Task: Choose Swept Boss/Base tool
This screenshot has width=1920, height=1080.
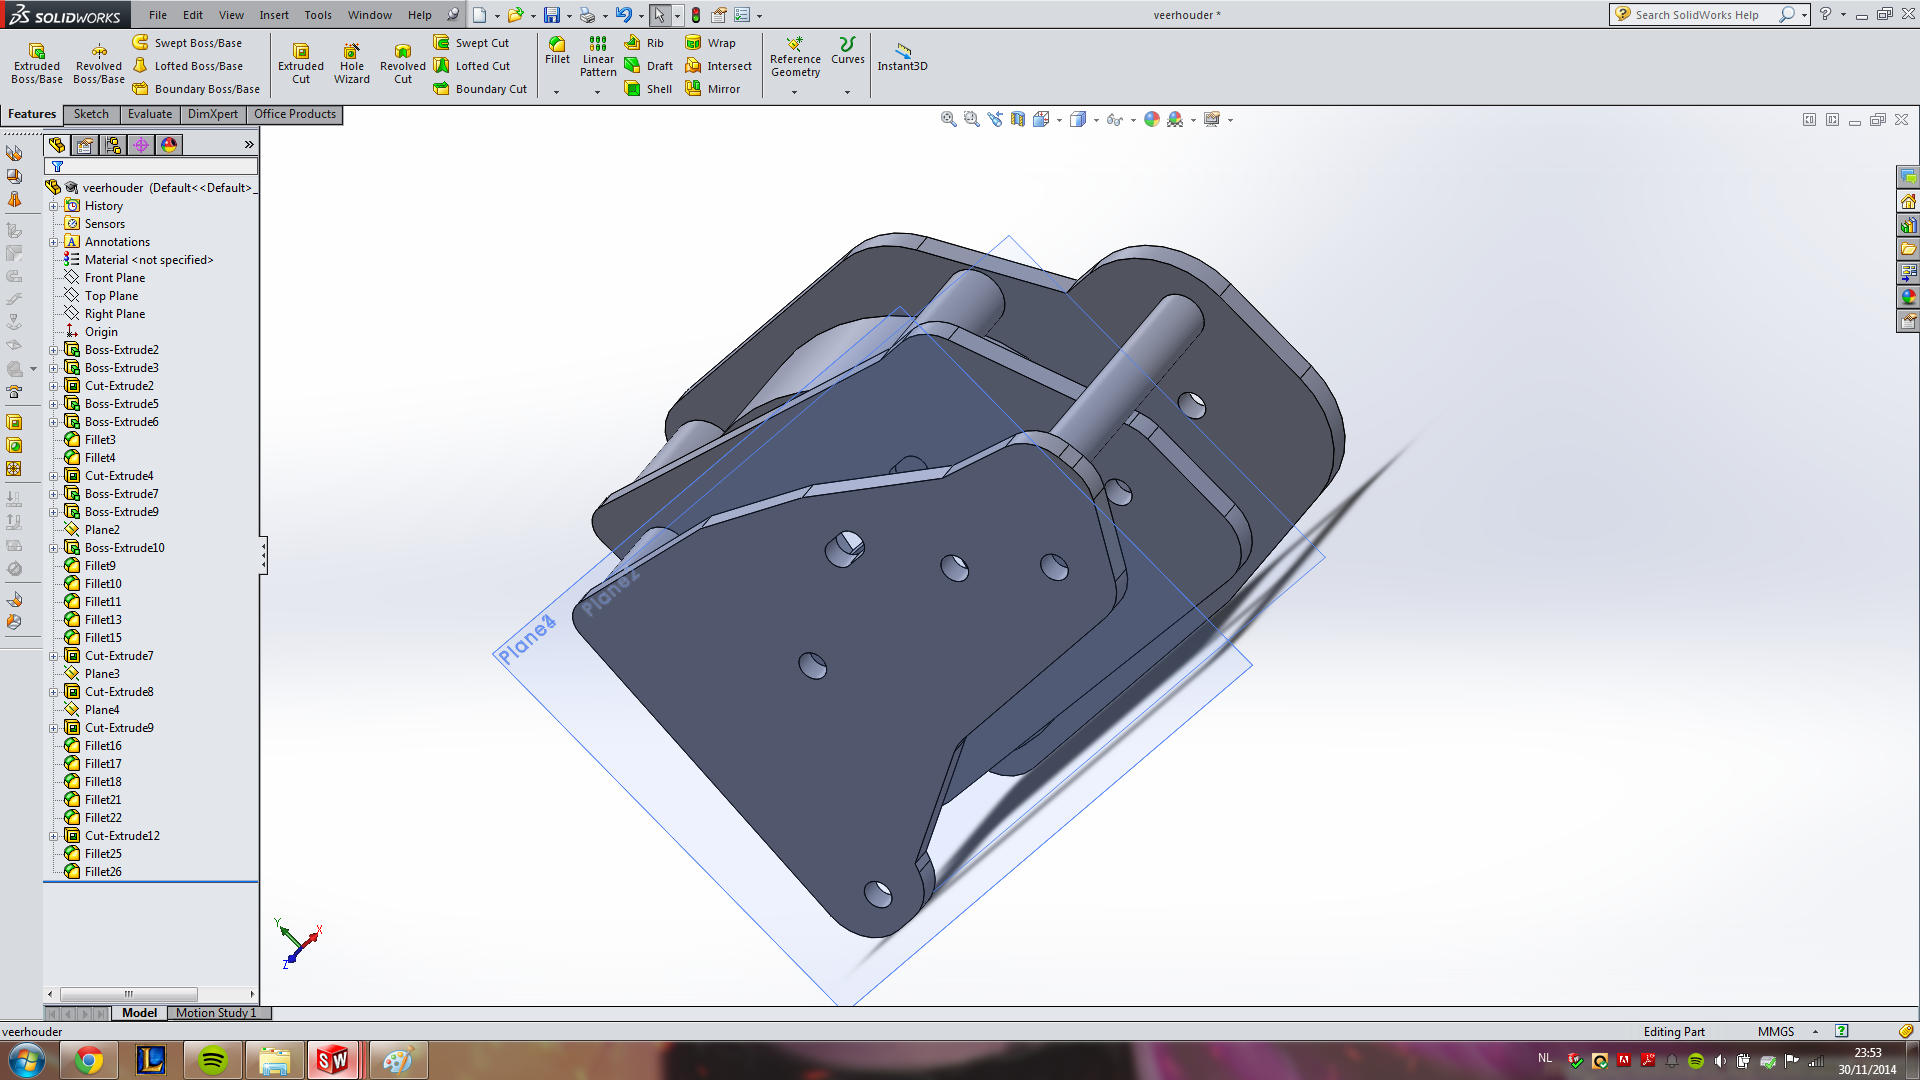Action: 187,43
